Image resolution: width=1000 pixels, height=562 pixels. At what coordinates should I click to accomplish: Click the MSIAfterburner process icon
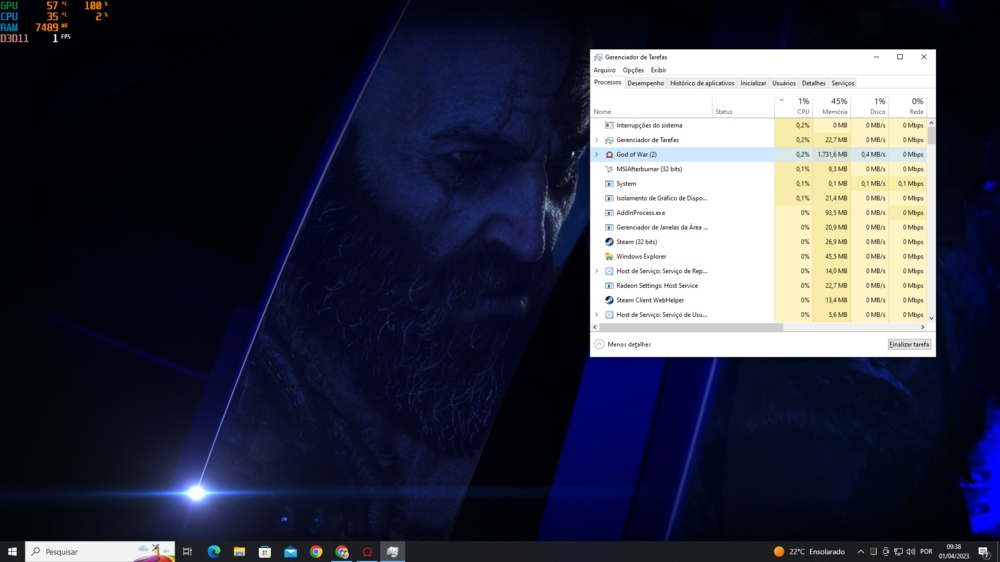(x=609, y=169)
